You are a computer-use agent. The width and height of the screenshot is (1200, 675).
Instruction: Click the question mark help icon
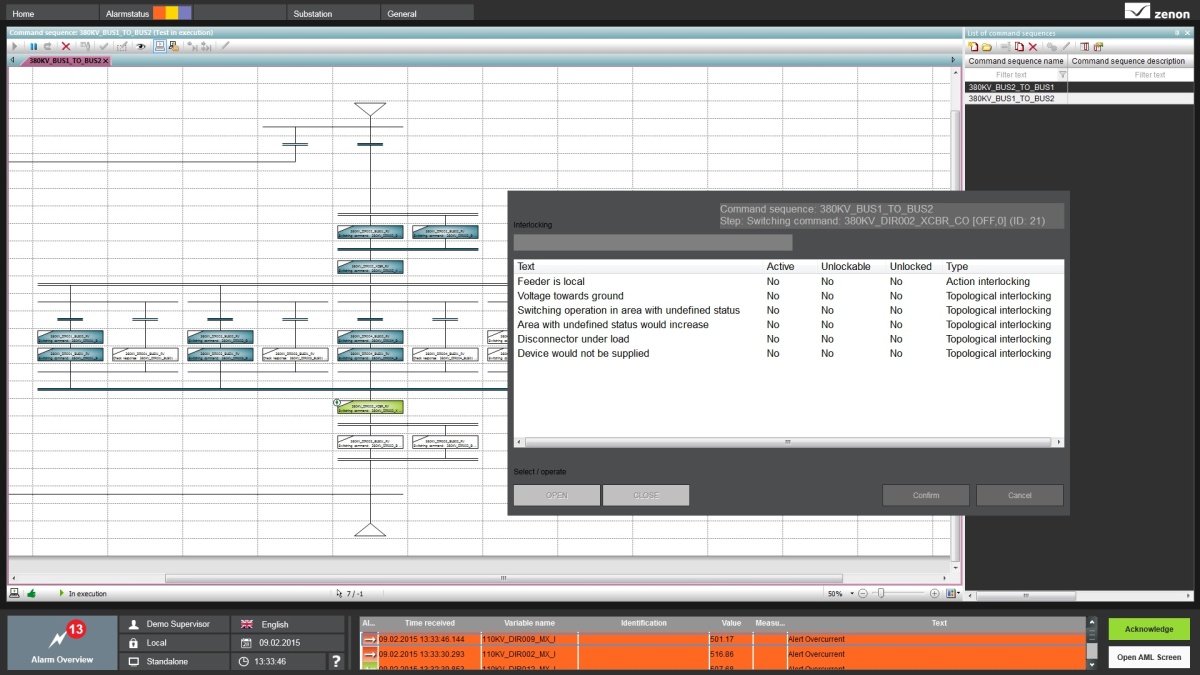[336, 661]
